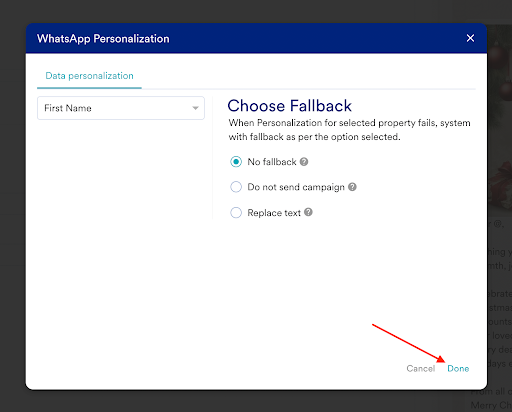This screenshot has height=412, width=512.
Task: Click the WhatsApp Personalization title bar
Action: 256,38
